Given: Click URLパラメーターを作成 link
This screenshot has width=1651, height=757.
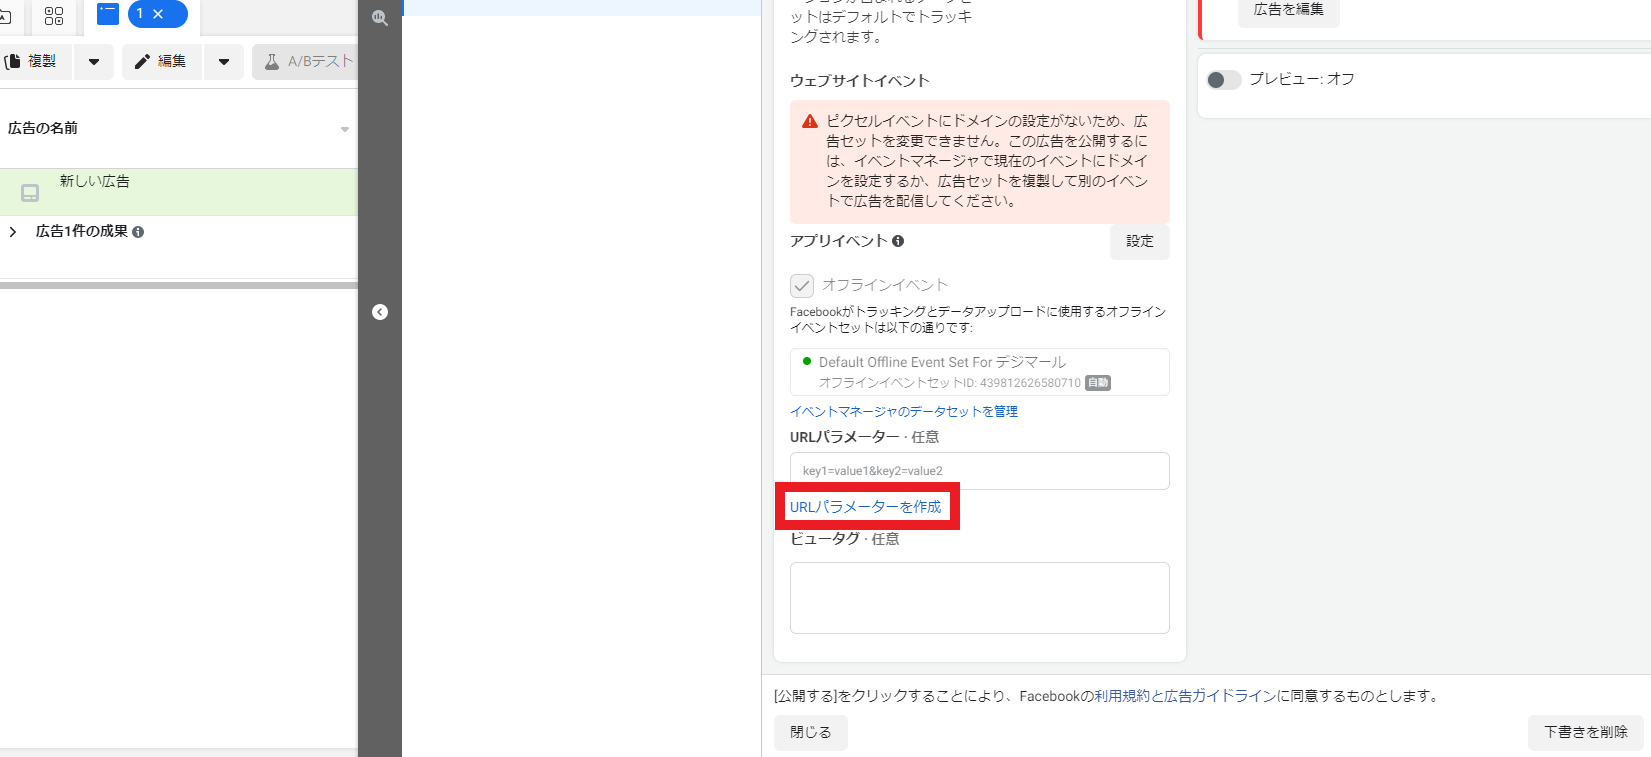Looking at the screenshot, I should point(866,507).
